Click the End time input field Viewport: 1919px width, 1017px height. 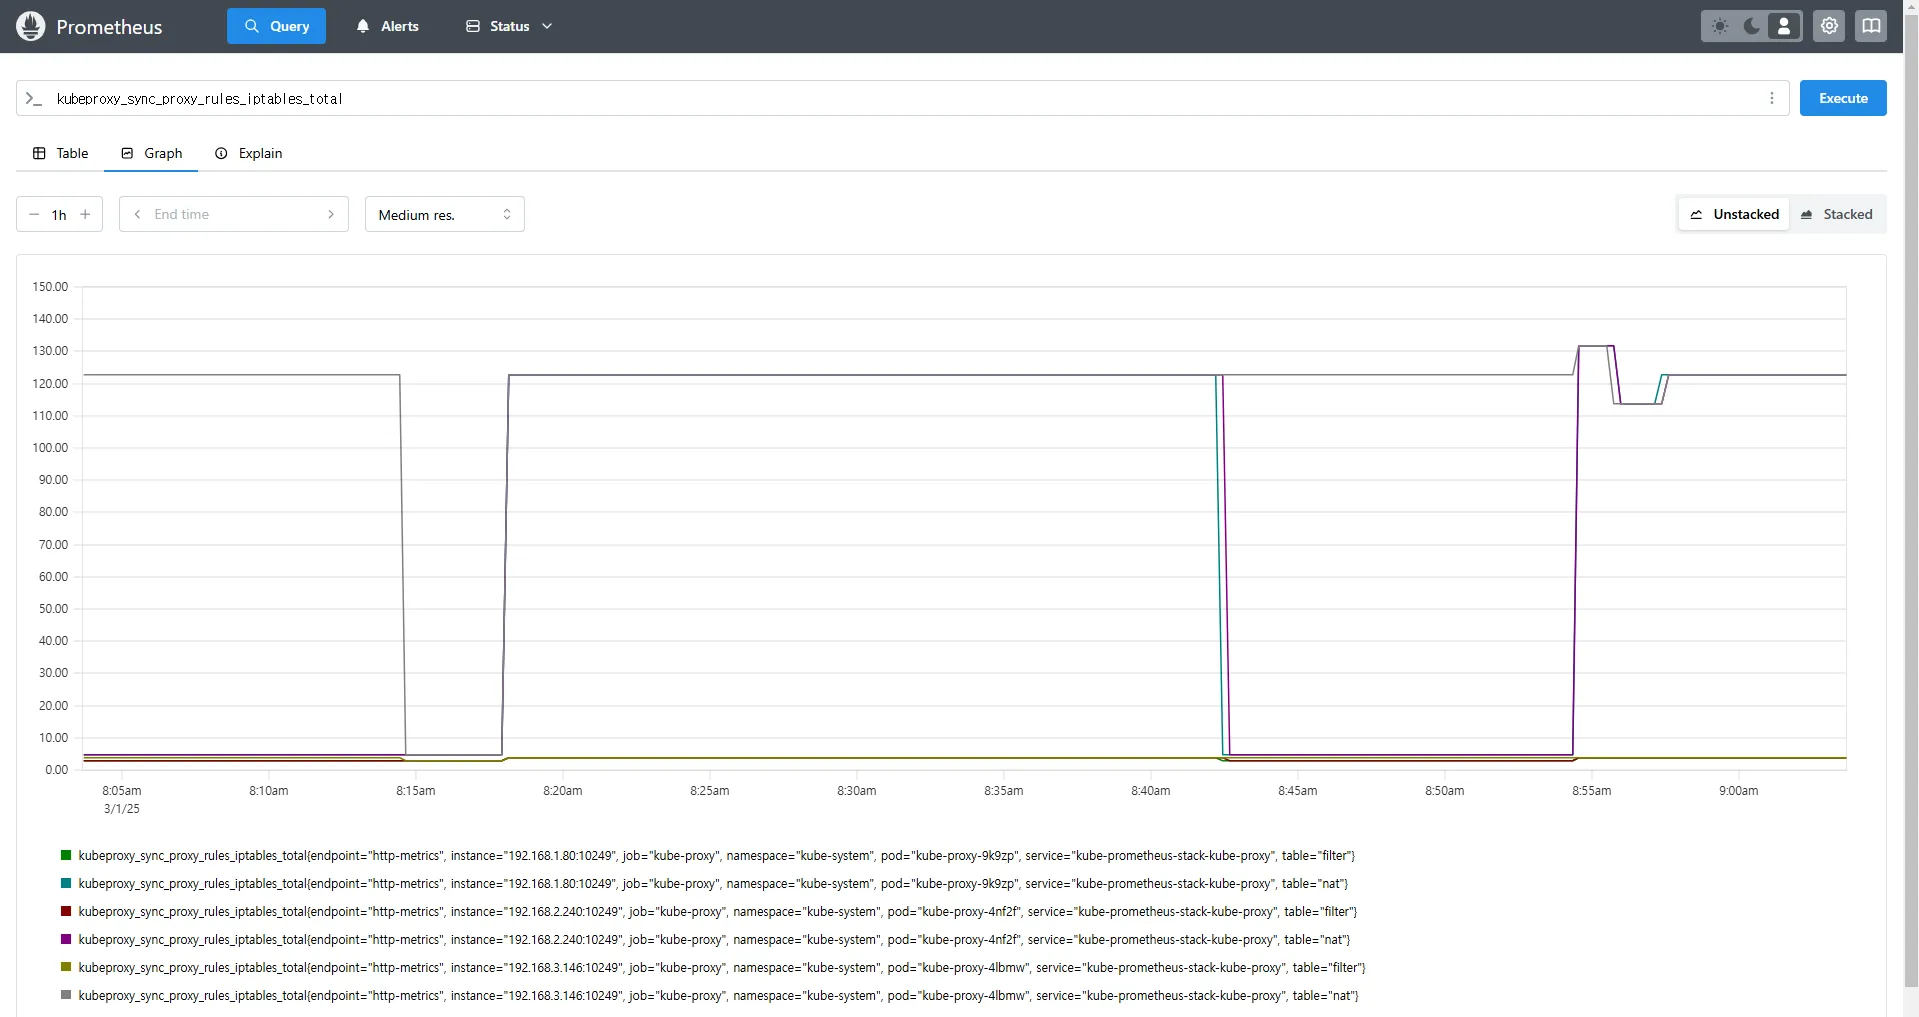[234, 214]
